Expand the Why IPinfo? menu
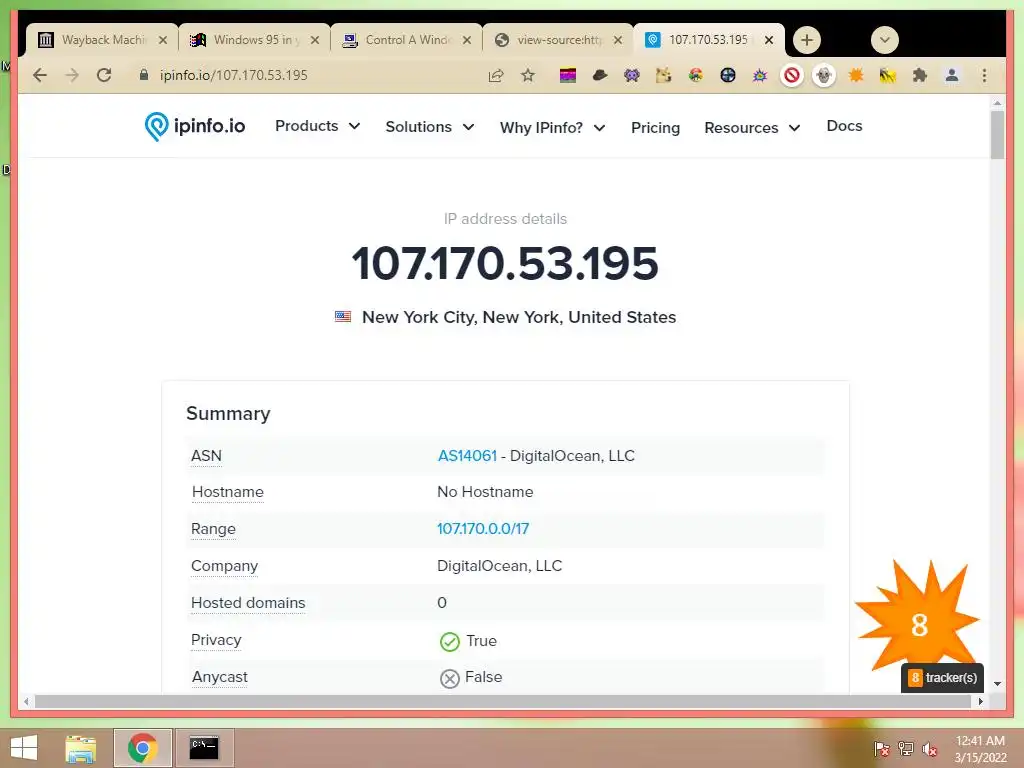 [x=552, y=127]
